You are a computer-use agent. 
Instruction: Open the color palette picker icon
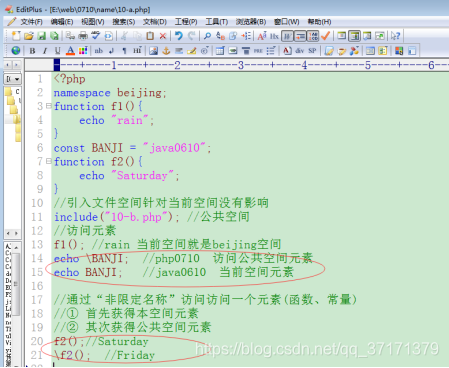[83, 51]
